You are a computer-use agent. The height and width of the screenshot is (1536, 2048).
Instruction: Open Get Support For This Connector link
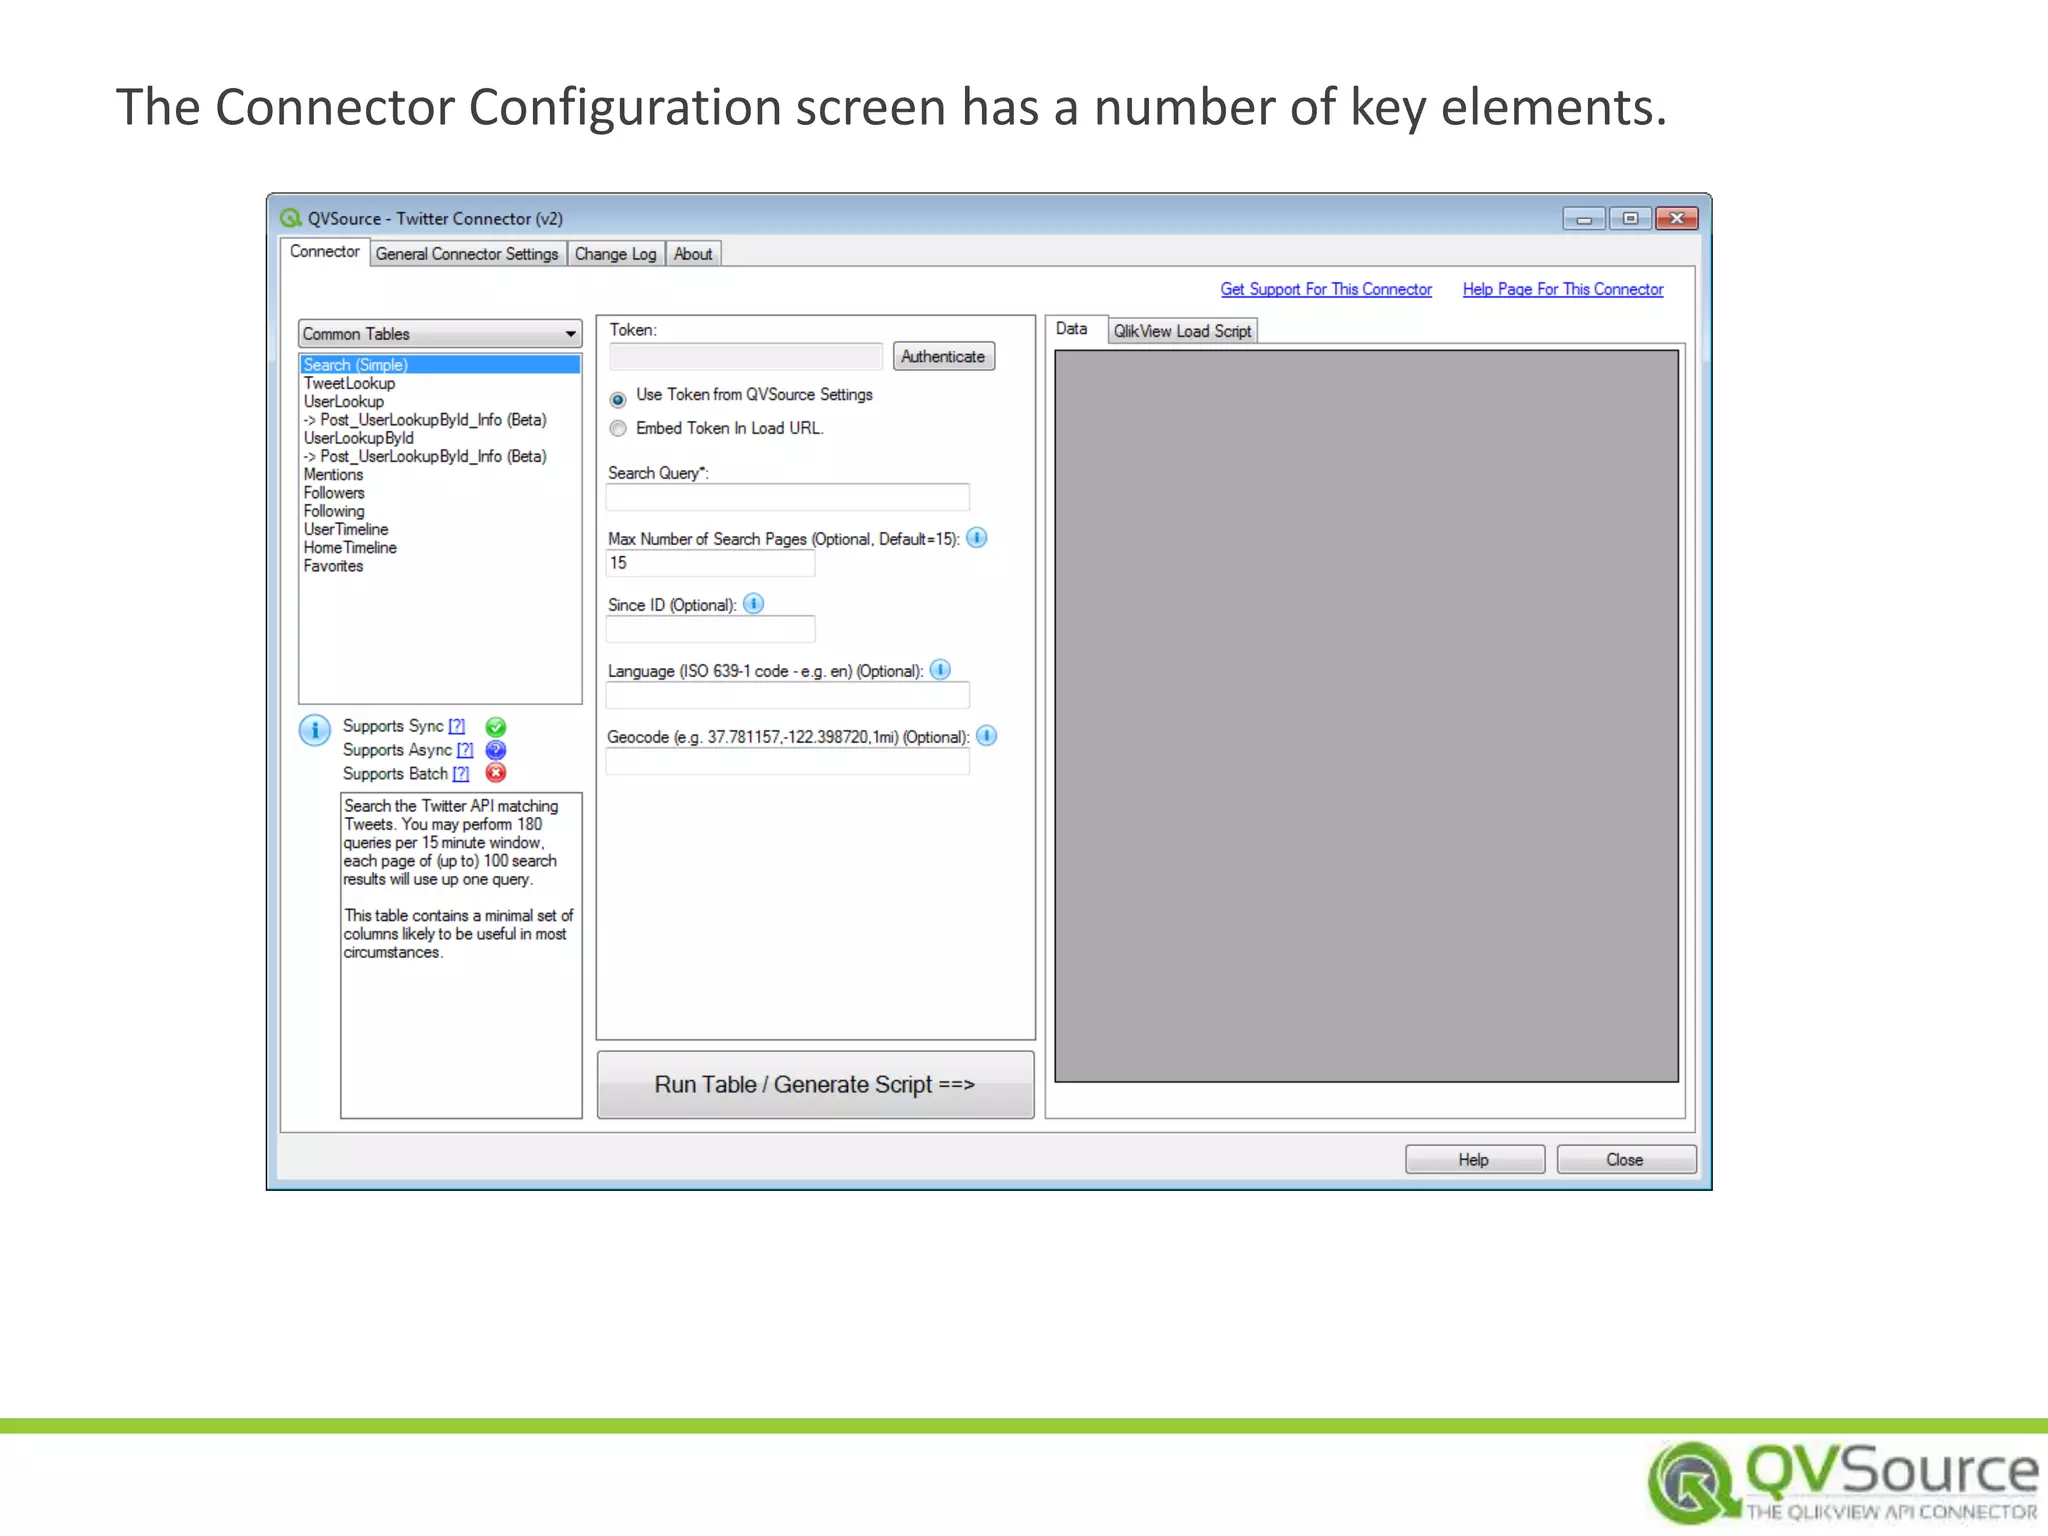tap(1326, 289)
